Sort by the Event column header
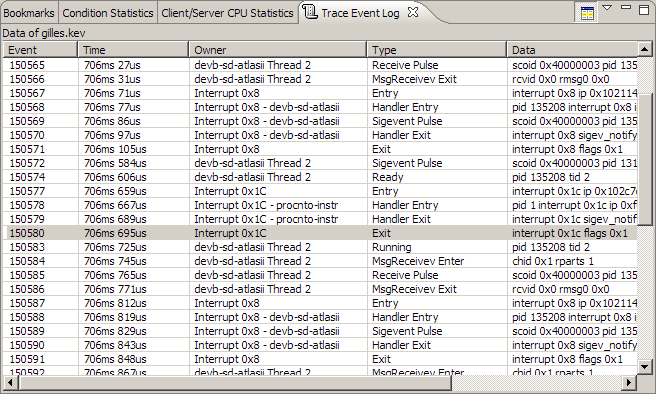The height and width of the screenshot is (394, 656). (40, 50)
